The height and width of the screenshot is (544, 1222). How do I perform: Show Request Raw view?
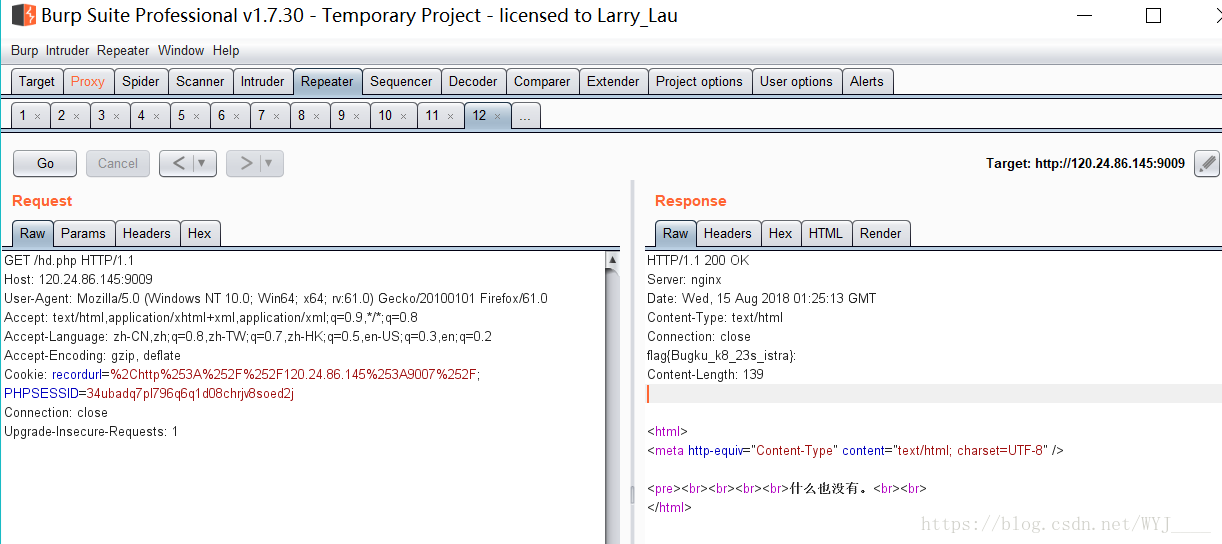pyautogui.click(x=33, y=233)
